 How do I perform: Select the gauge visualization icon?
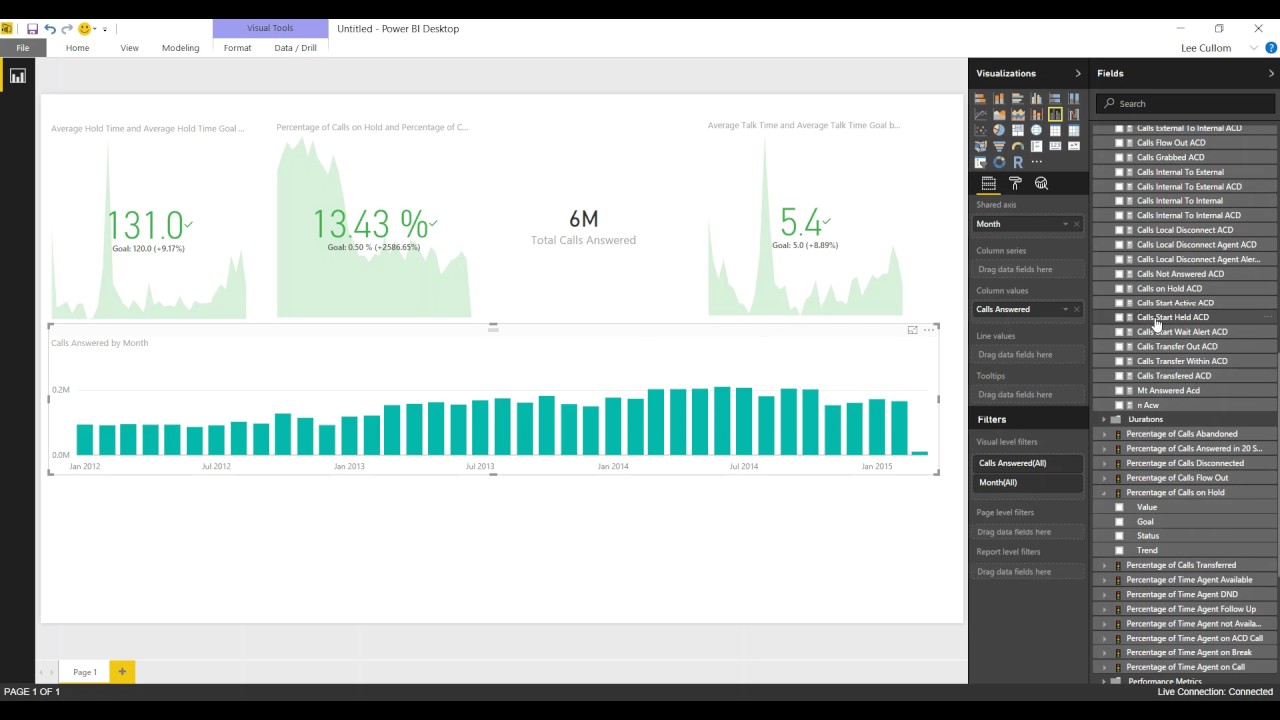point(1018,146)
